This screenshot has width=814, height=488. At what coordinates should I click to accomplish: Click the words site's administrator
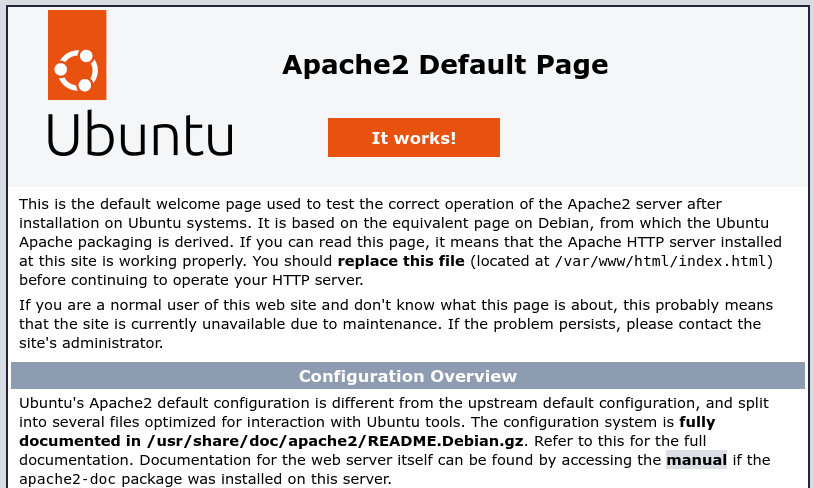point(91,343)
